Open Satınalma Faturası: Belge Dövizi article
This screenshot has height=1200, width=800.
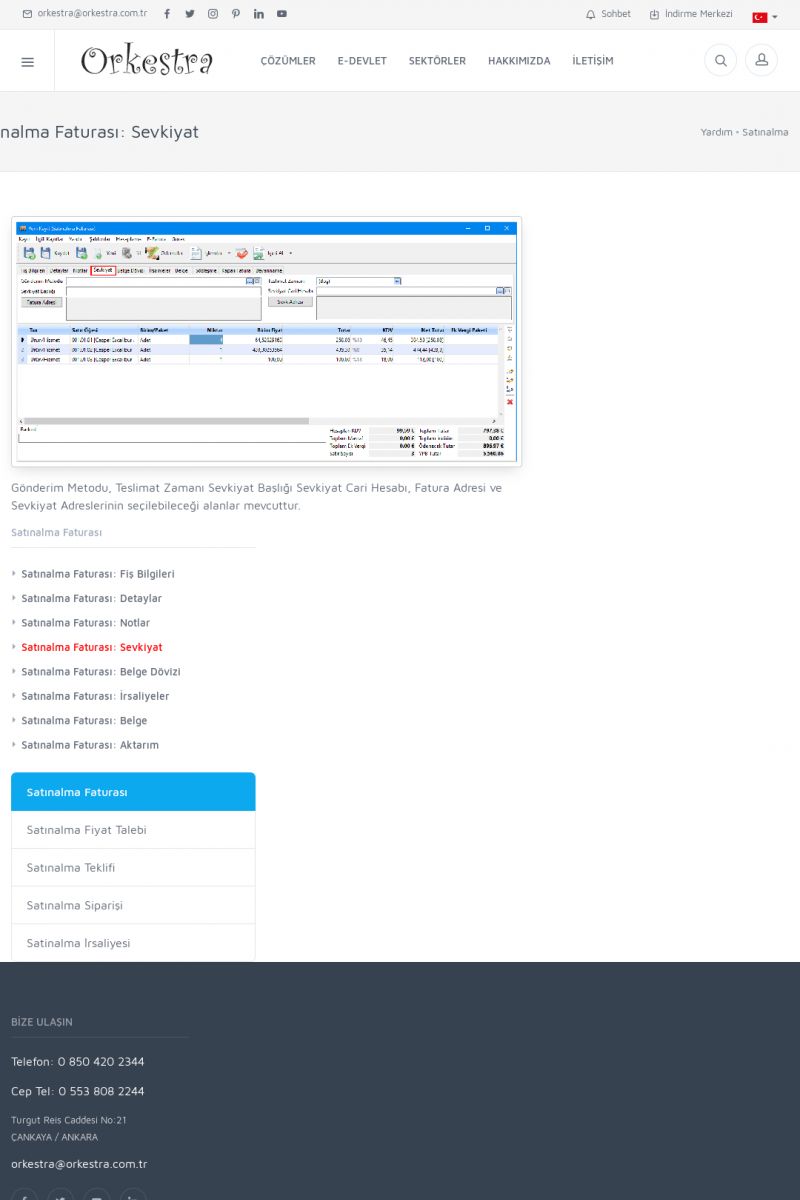[100, 672]
